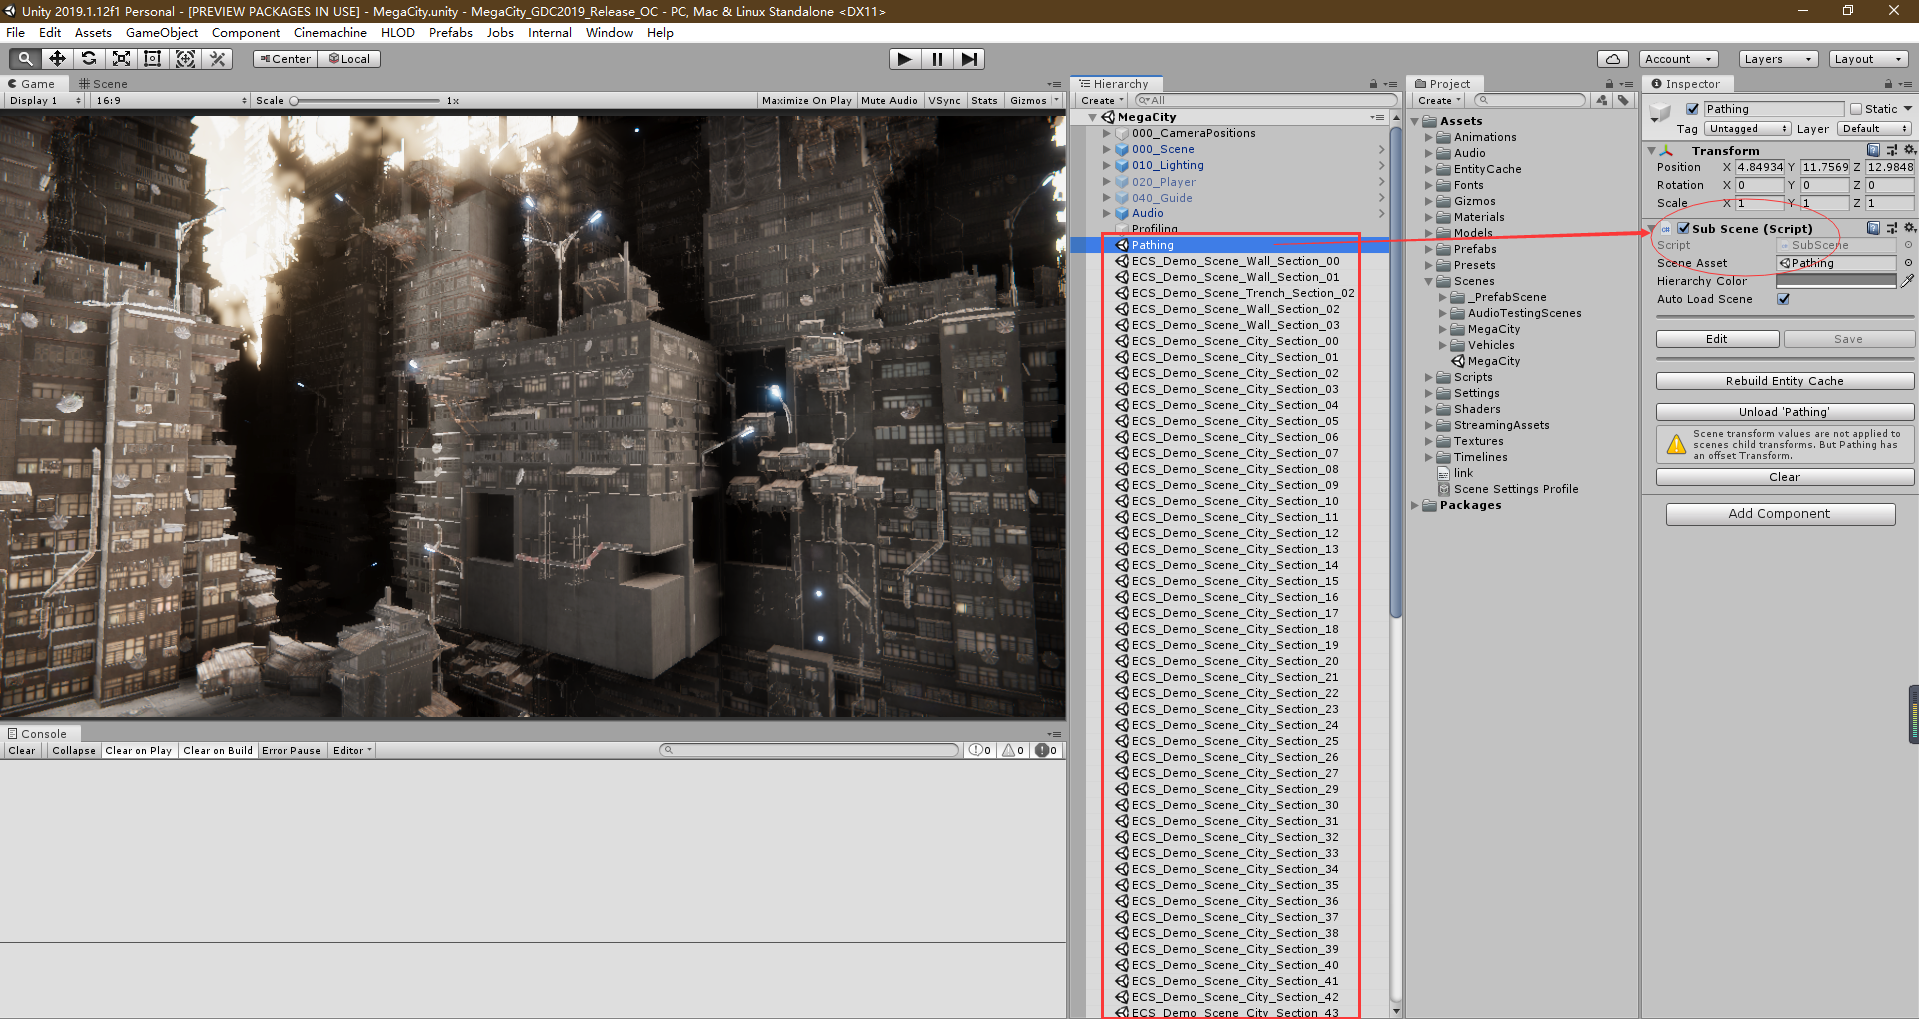The width and height of the screenshot is (1919, 1019).
Task: Click the Edit sub scene button
Action: (1717, 339)
